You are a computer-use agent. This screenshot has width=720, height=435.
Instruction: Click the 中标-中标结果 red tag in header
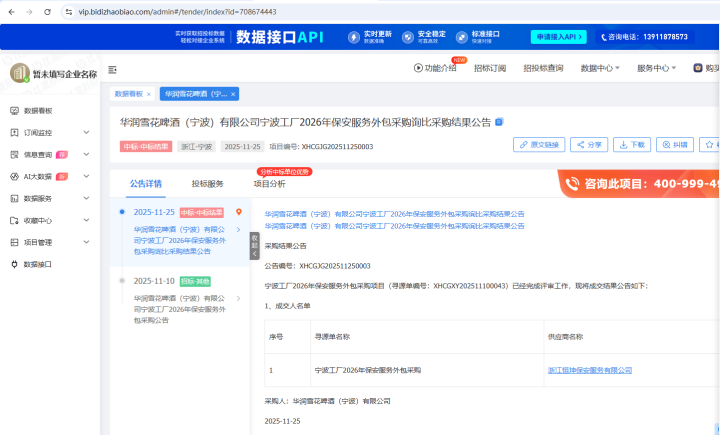tap(146, 147)
